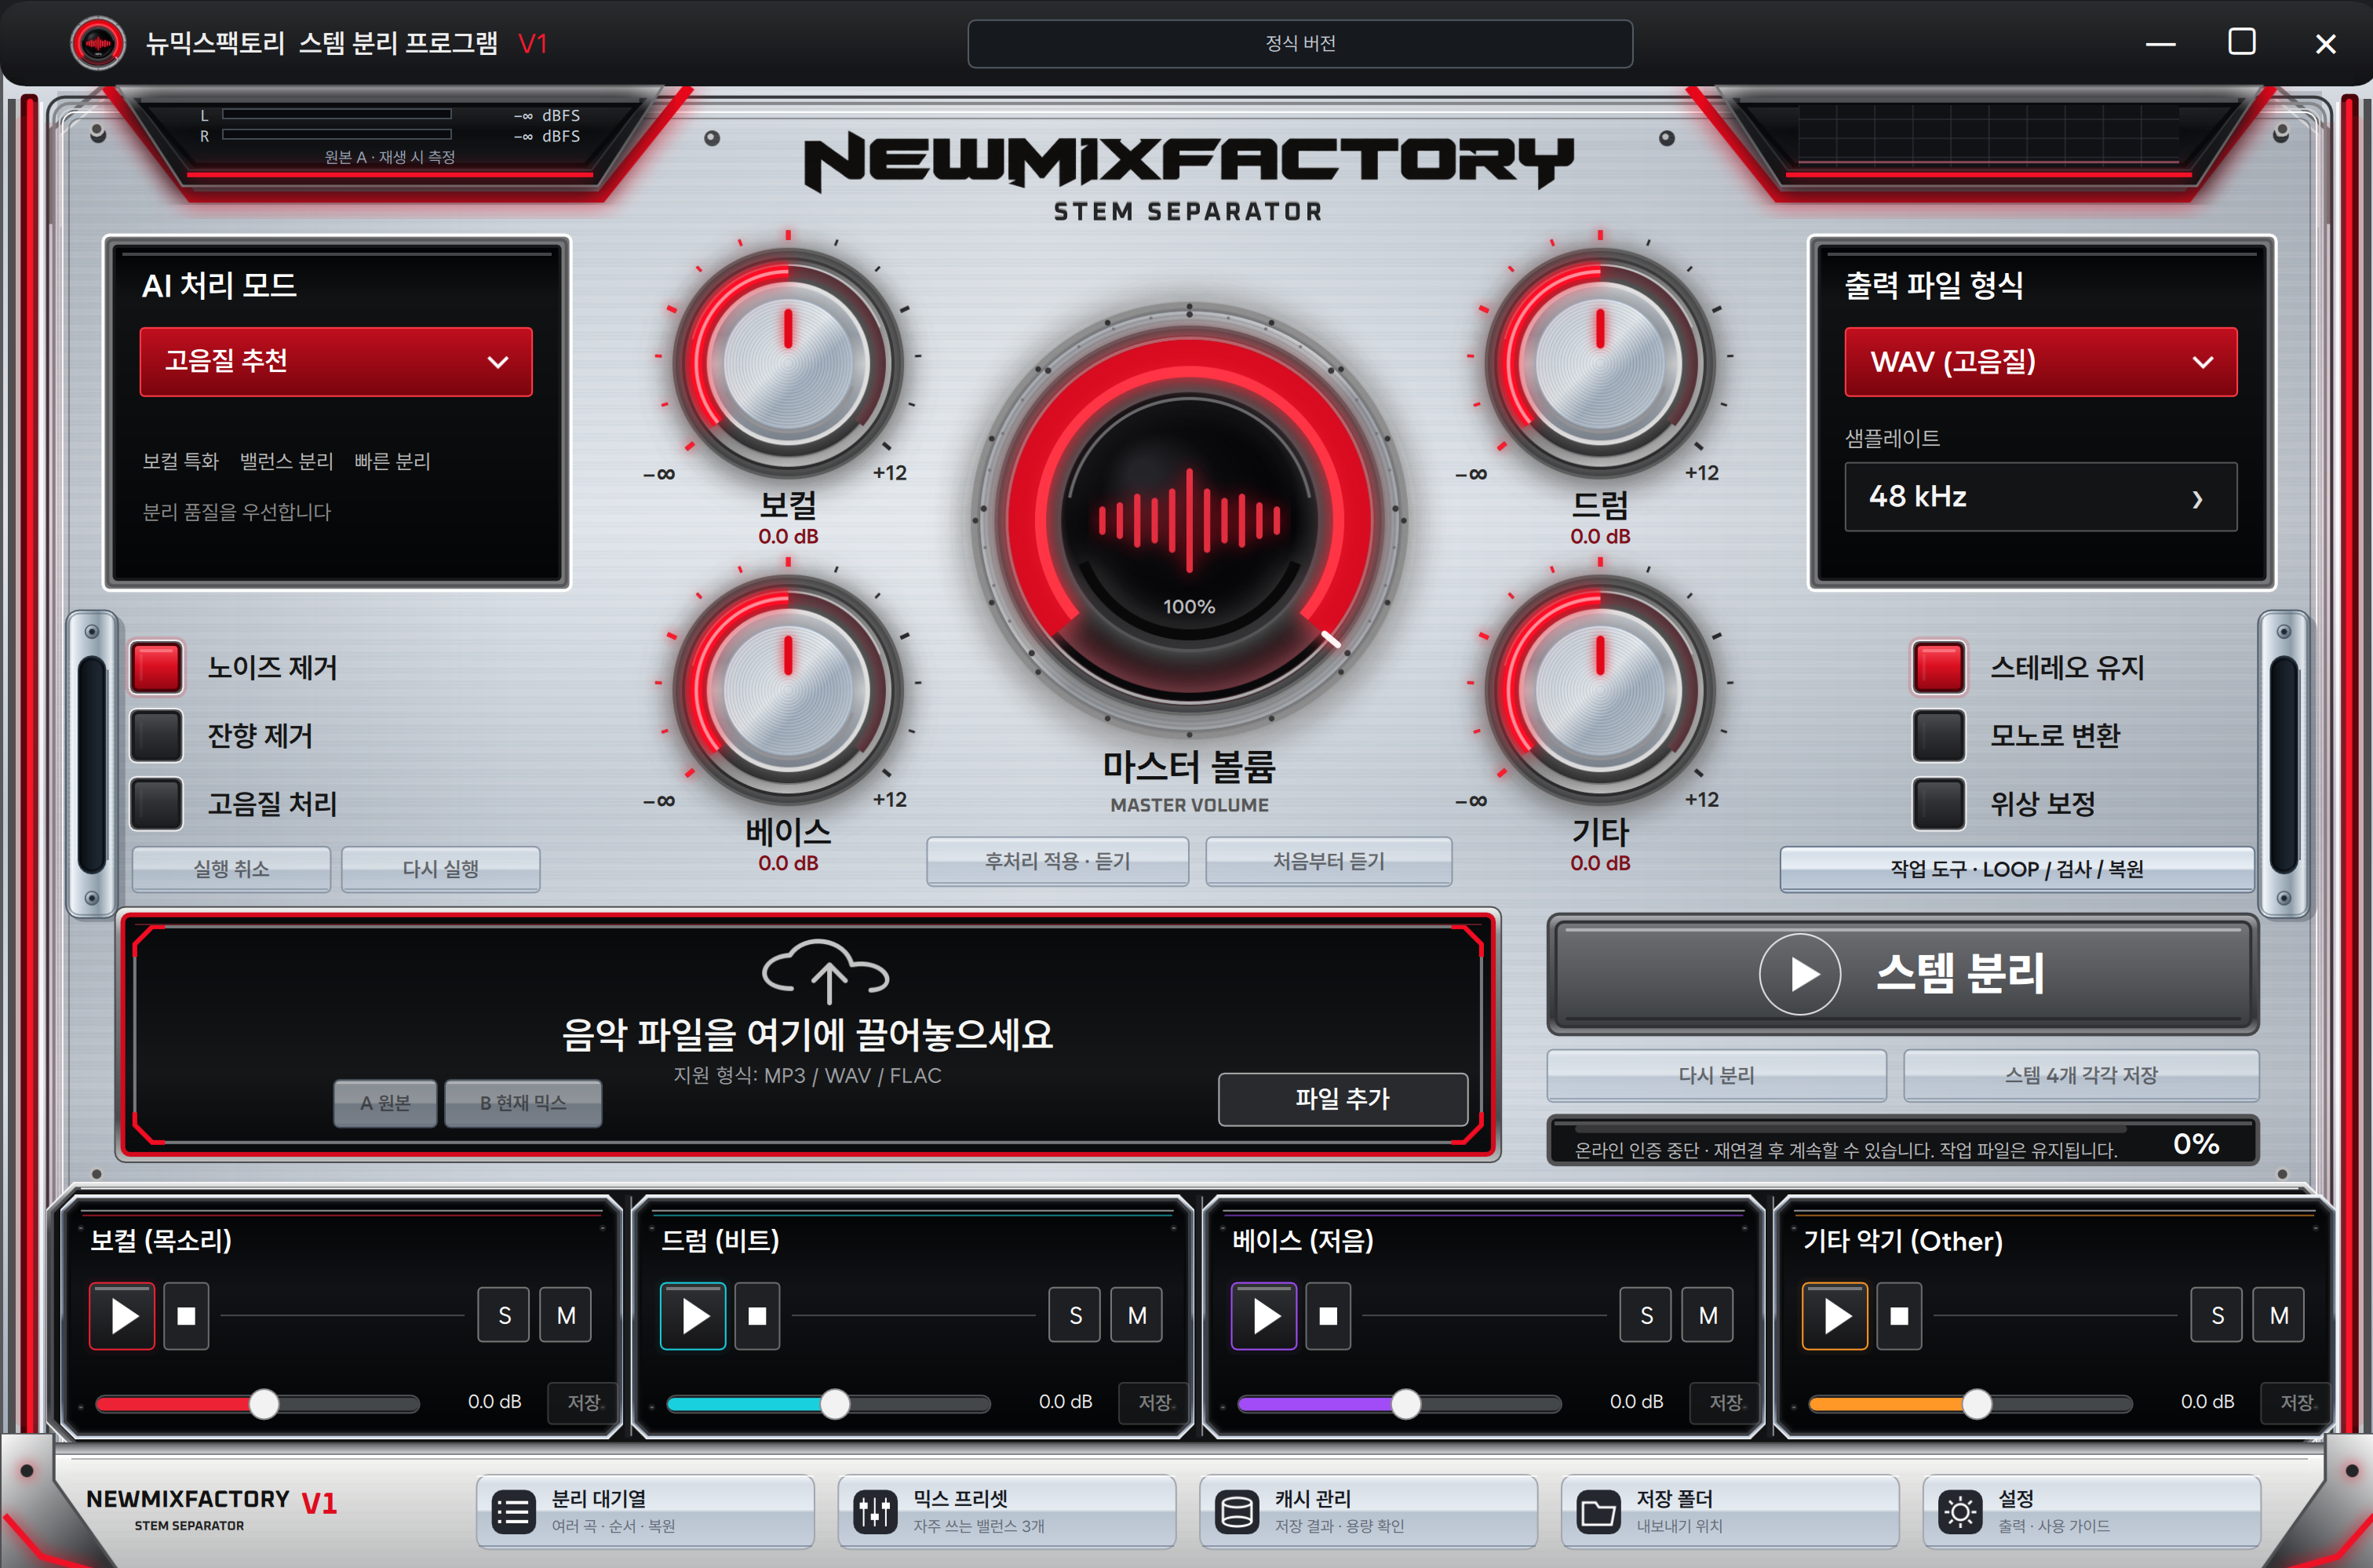
Task: Click the 드럼 (비트) cyan volume slider
Action: 828,1404
